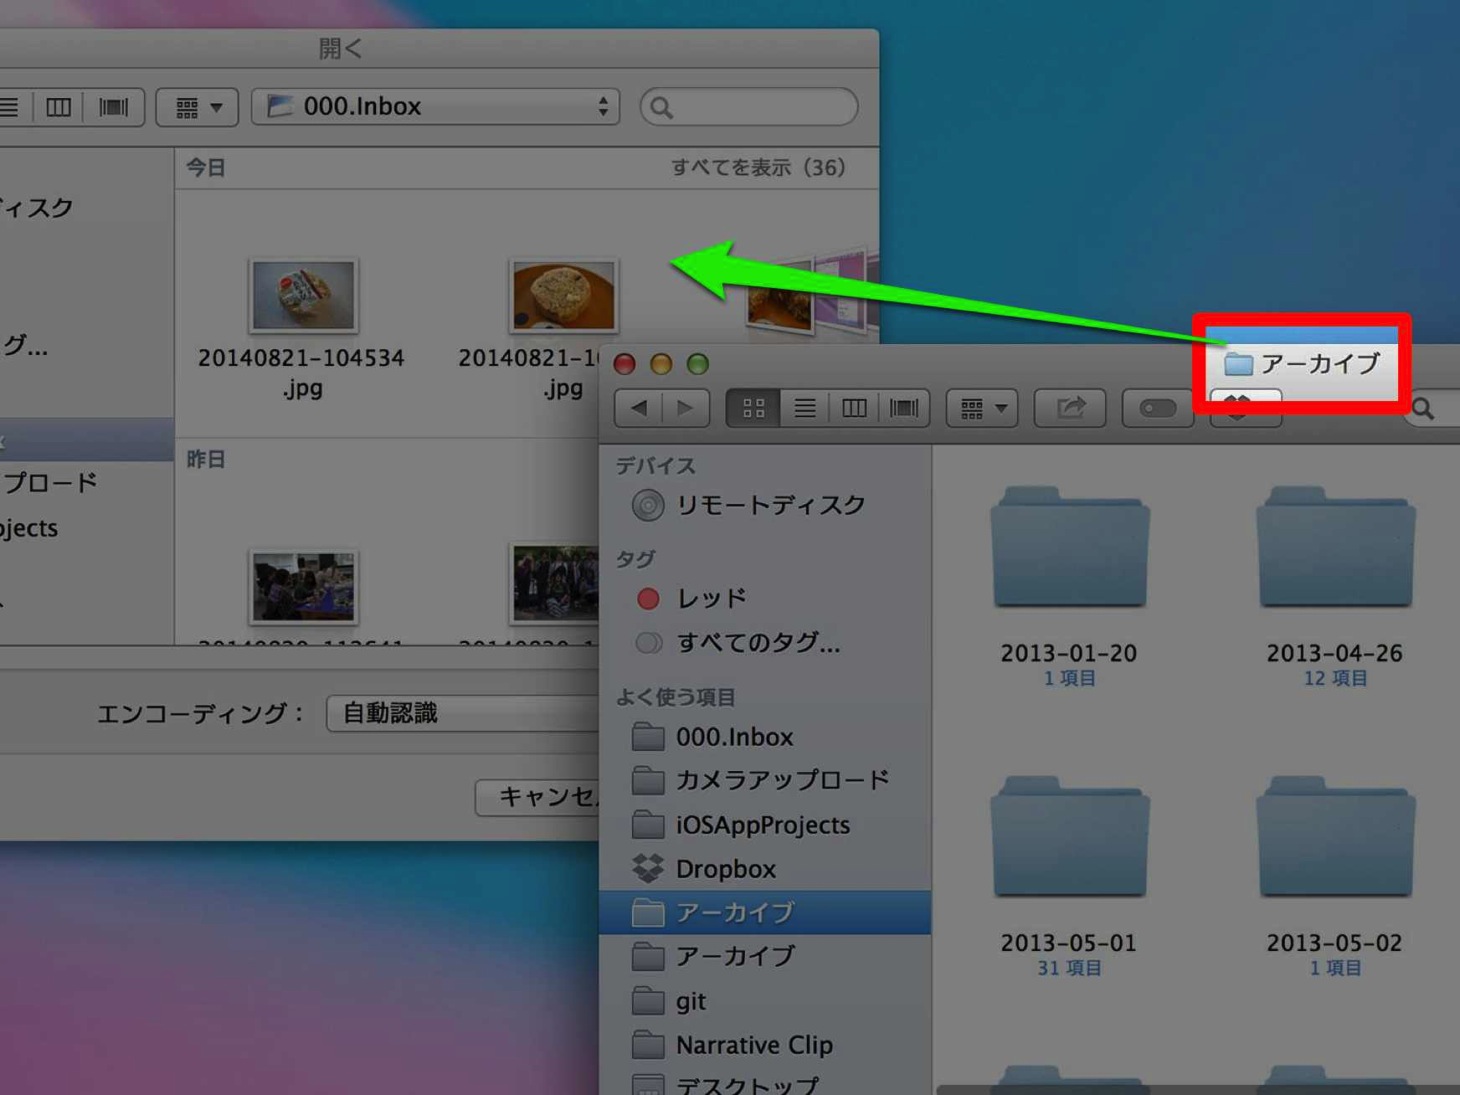Select the レッド tag in sidebar
The width and height of the screenshot is (1460, 1095).
point(765,598)
